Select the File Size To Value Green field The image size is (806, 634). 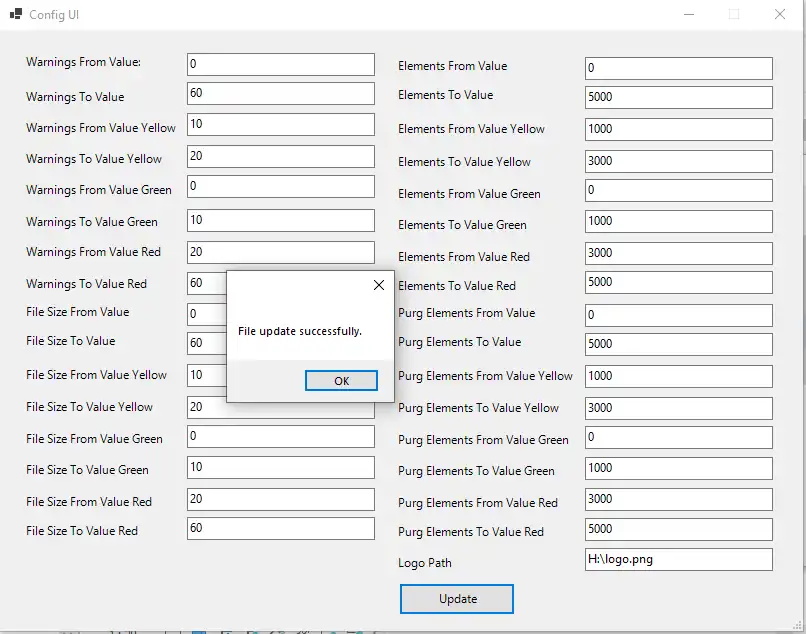click(281, 467)
